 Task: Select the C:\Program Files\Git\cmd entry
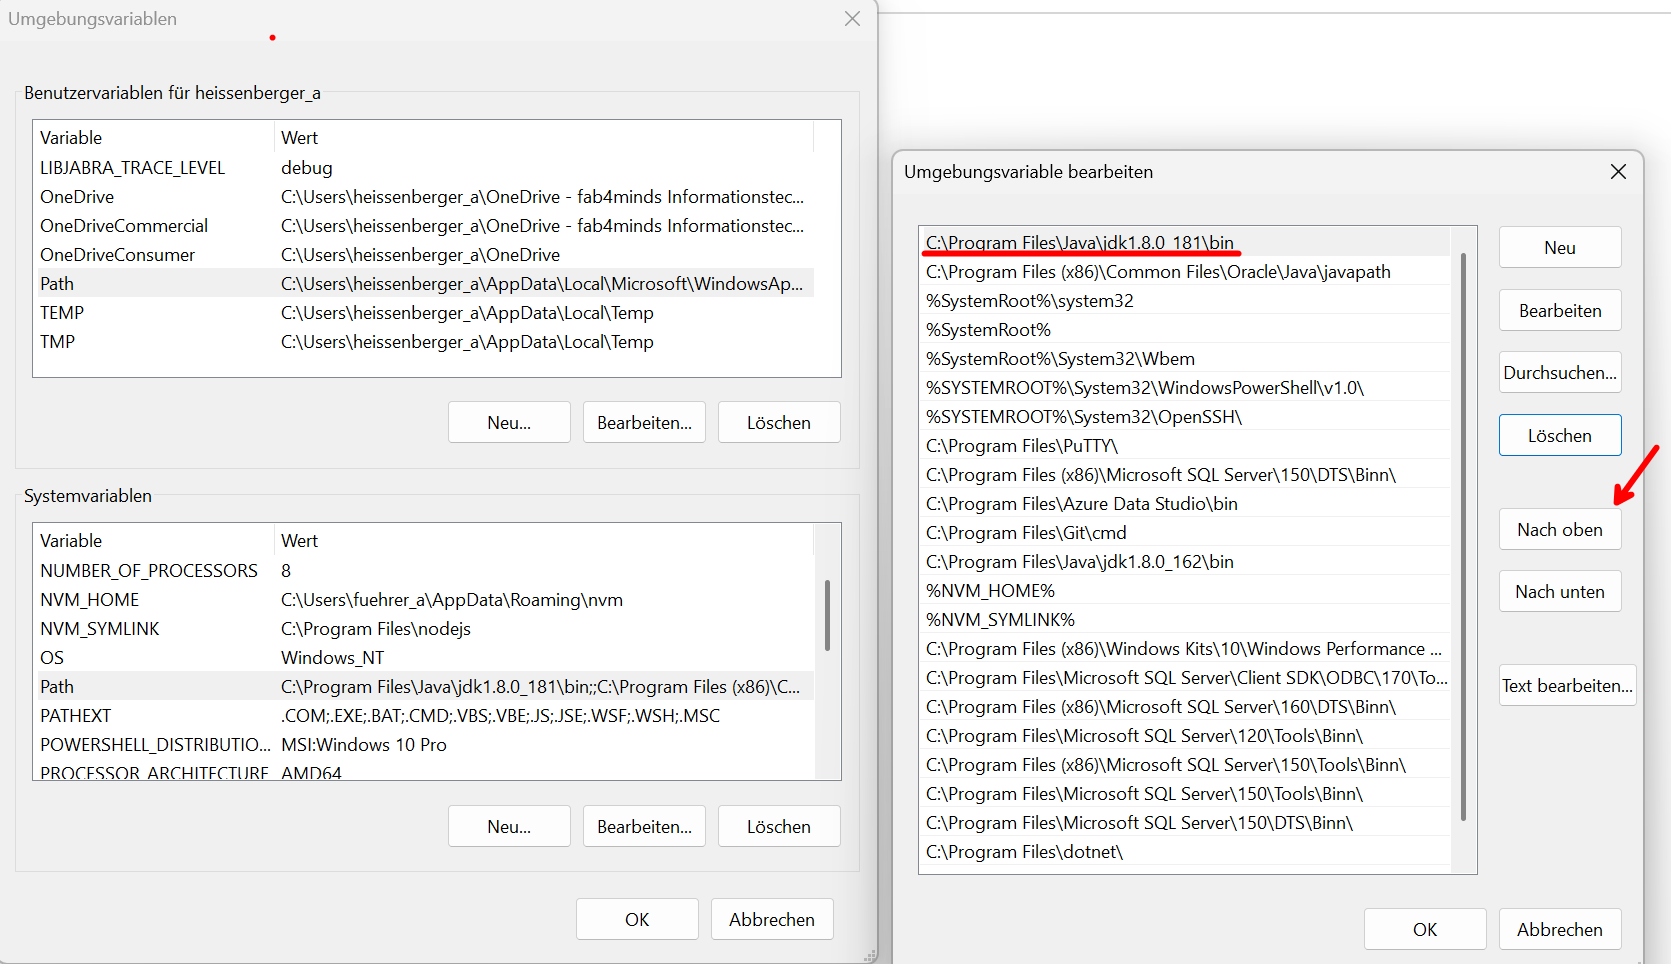[x=1026, y=533]
